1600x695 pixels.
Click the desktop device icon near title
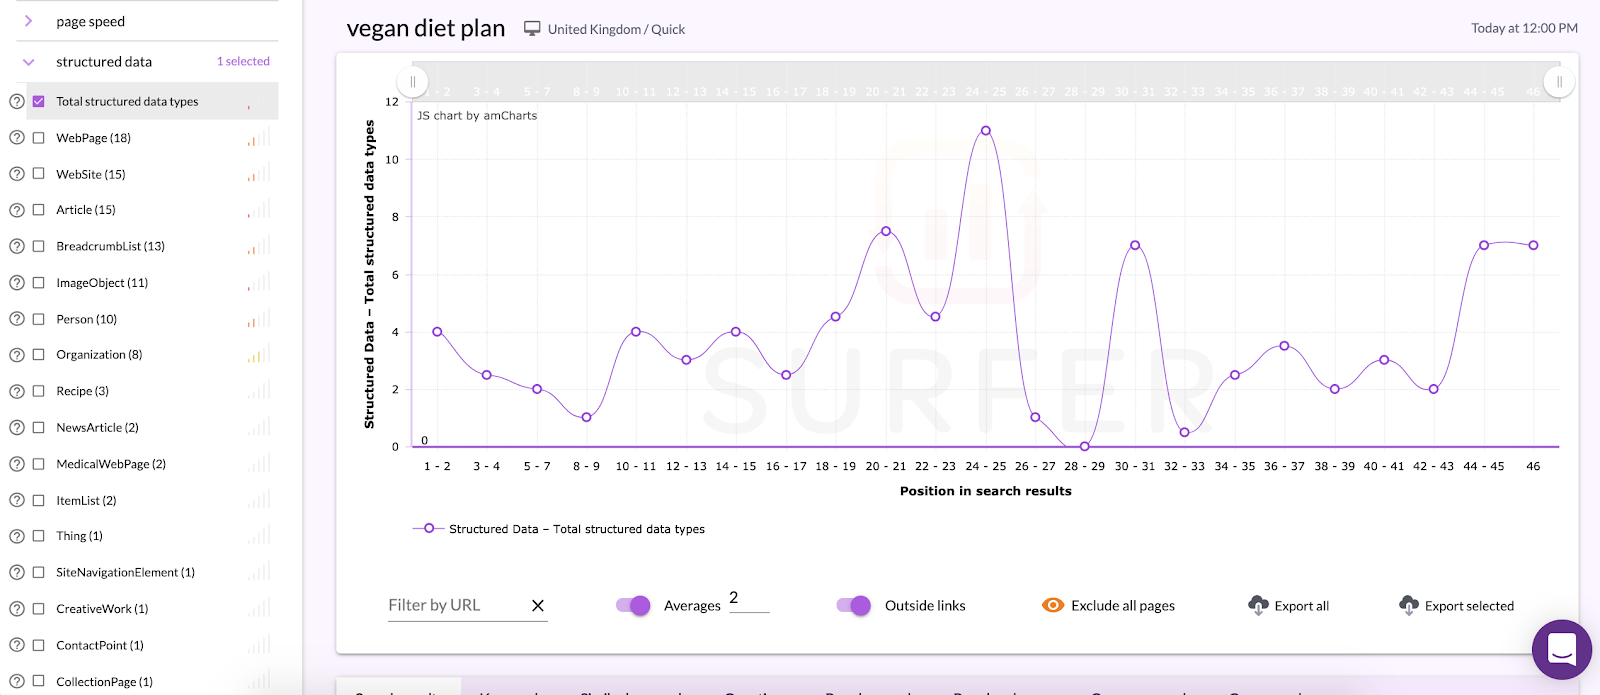tap(532, 29)
